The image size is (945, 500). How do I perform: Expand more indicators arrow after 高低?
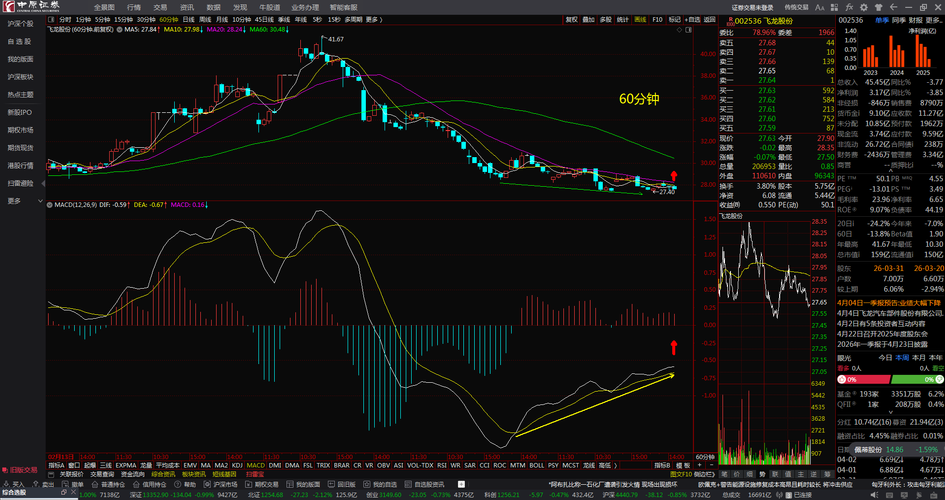(x=616, y=465)
